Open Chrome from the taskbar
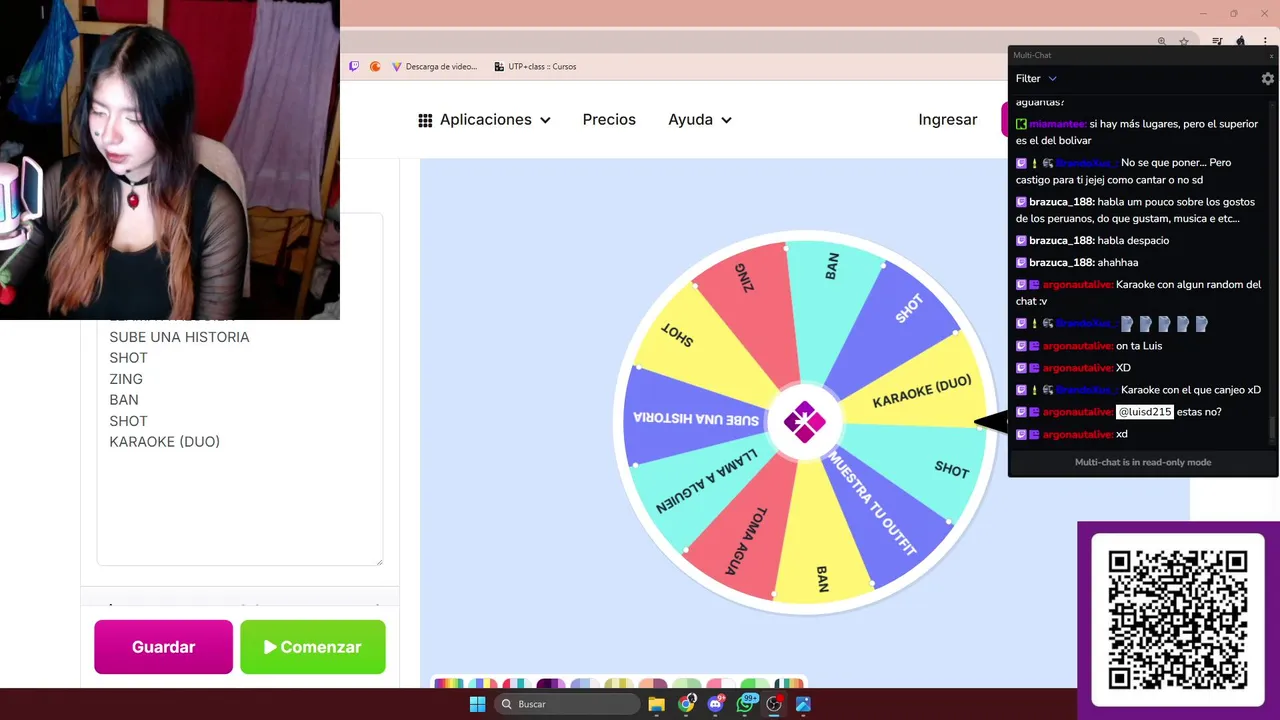Image resolution: width=1280 pixels, height=720 pixels. click(686, 704)
